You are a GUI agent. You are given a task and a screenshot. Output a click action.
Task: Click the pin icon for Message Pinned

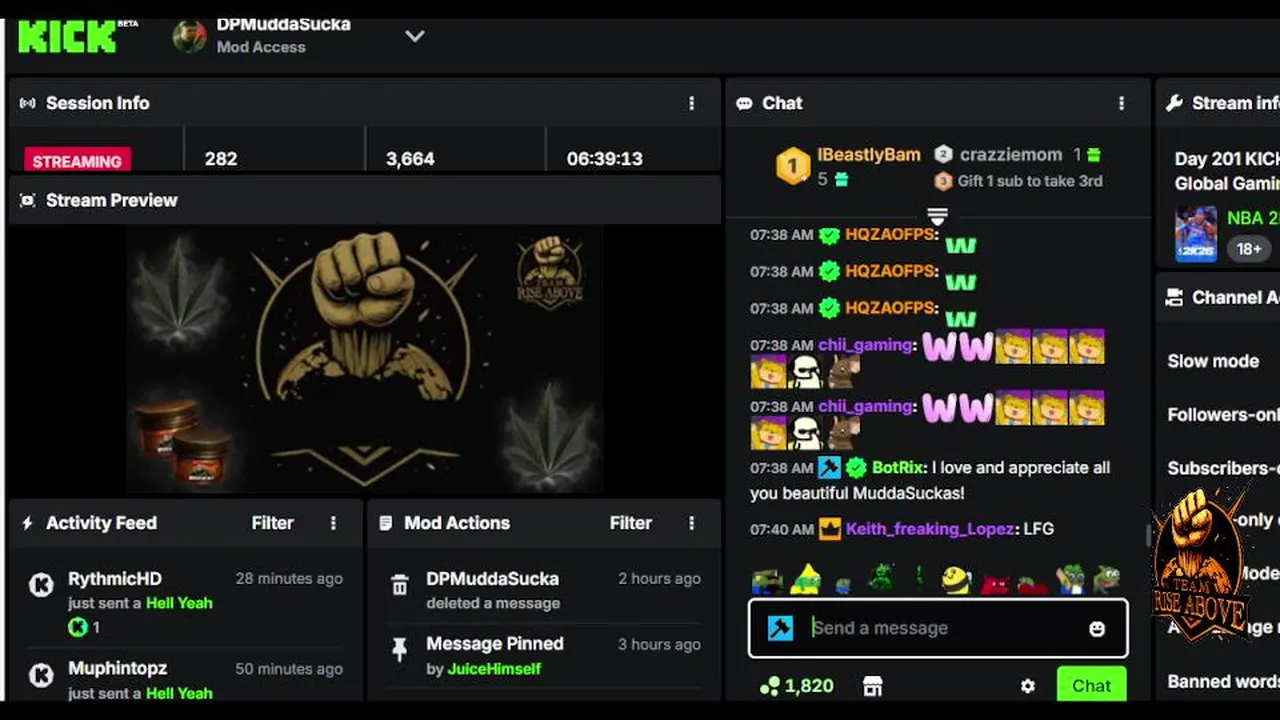coord(399,650)
